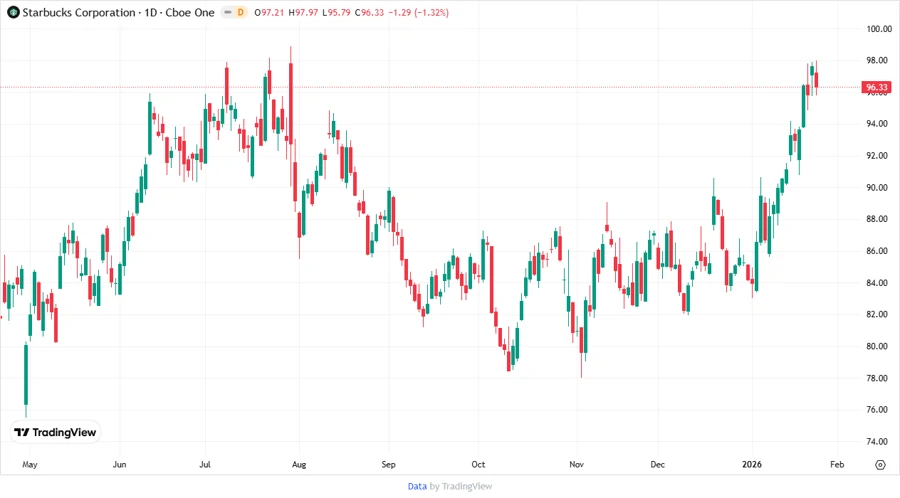Click the Starbucks Corporation chart title
Viewport: 900px width, 498px height.
118,12
